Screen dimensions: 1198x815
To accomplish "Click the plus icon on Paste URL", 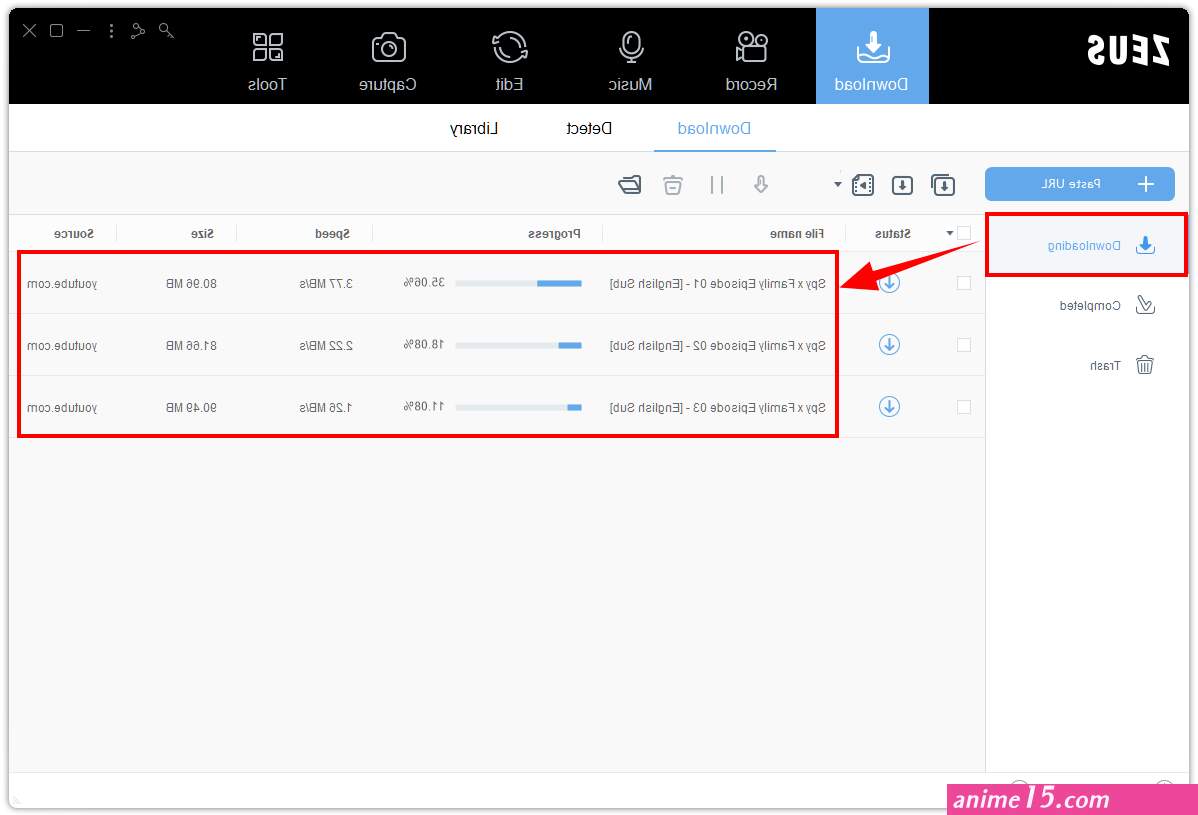I will (1145, 184).
